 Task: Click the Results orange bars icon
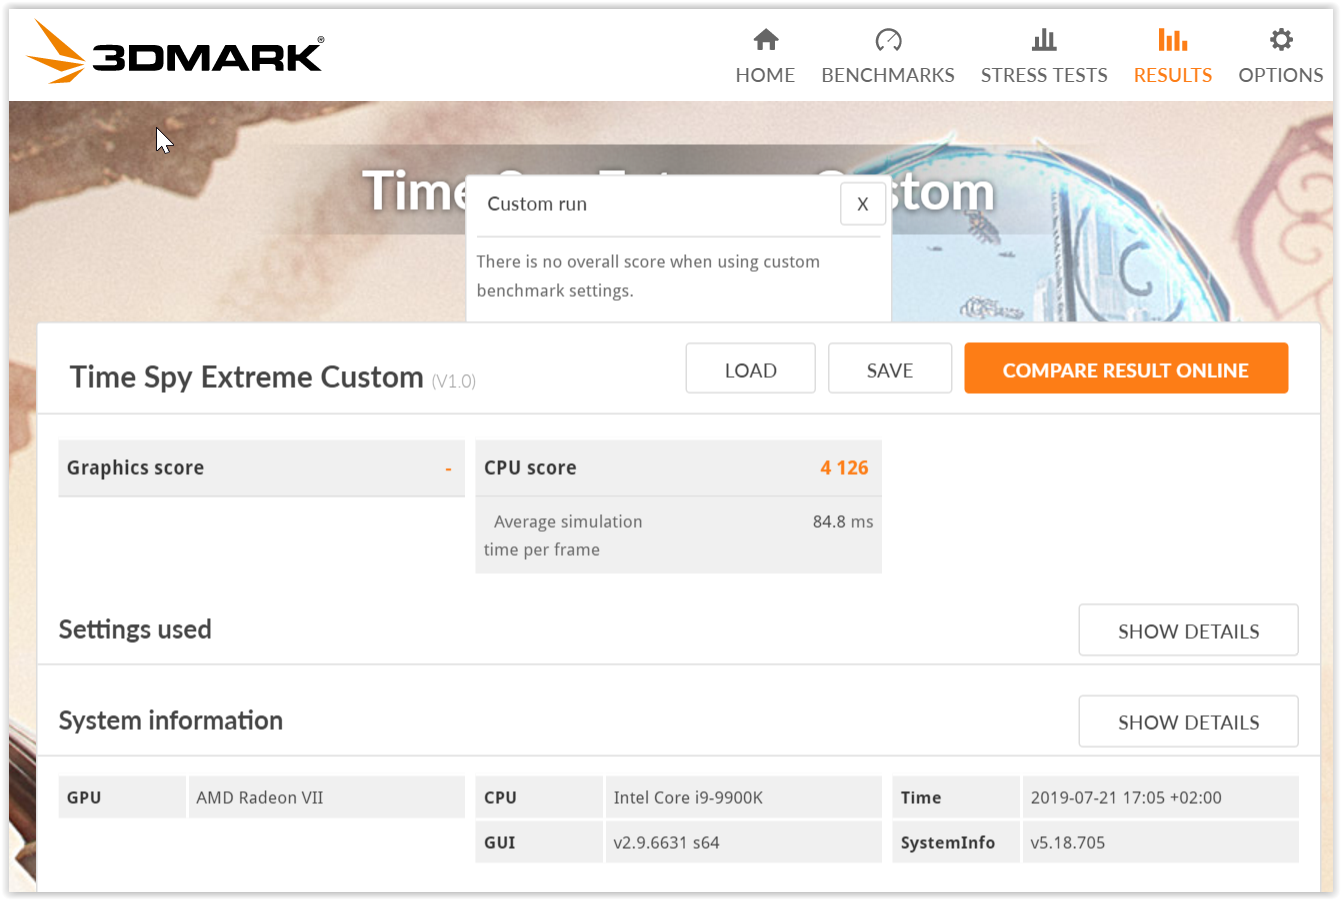(x=1173, y=39)
